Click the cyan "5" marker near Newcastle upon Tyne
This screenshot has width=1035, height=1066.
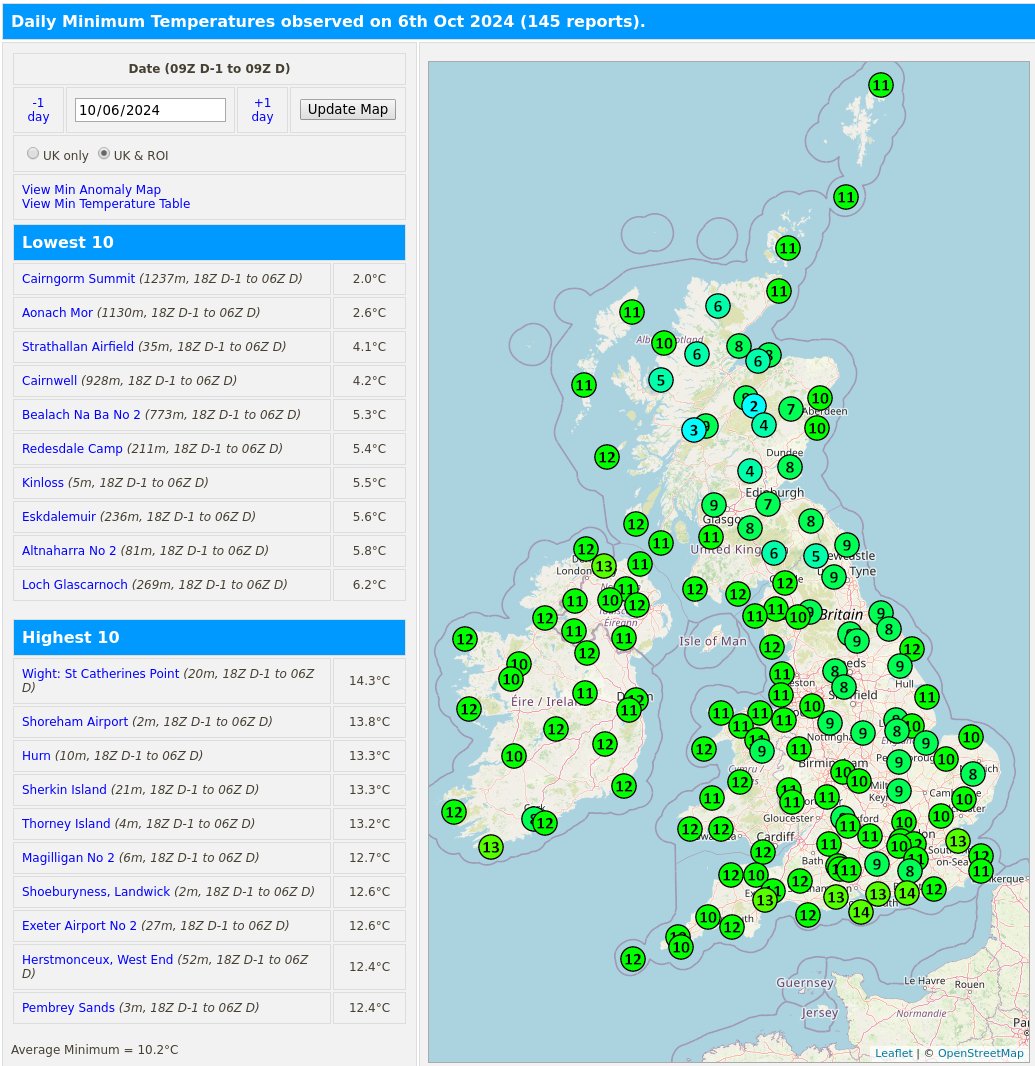[816, 555]
